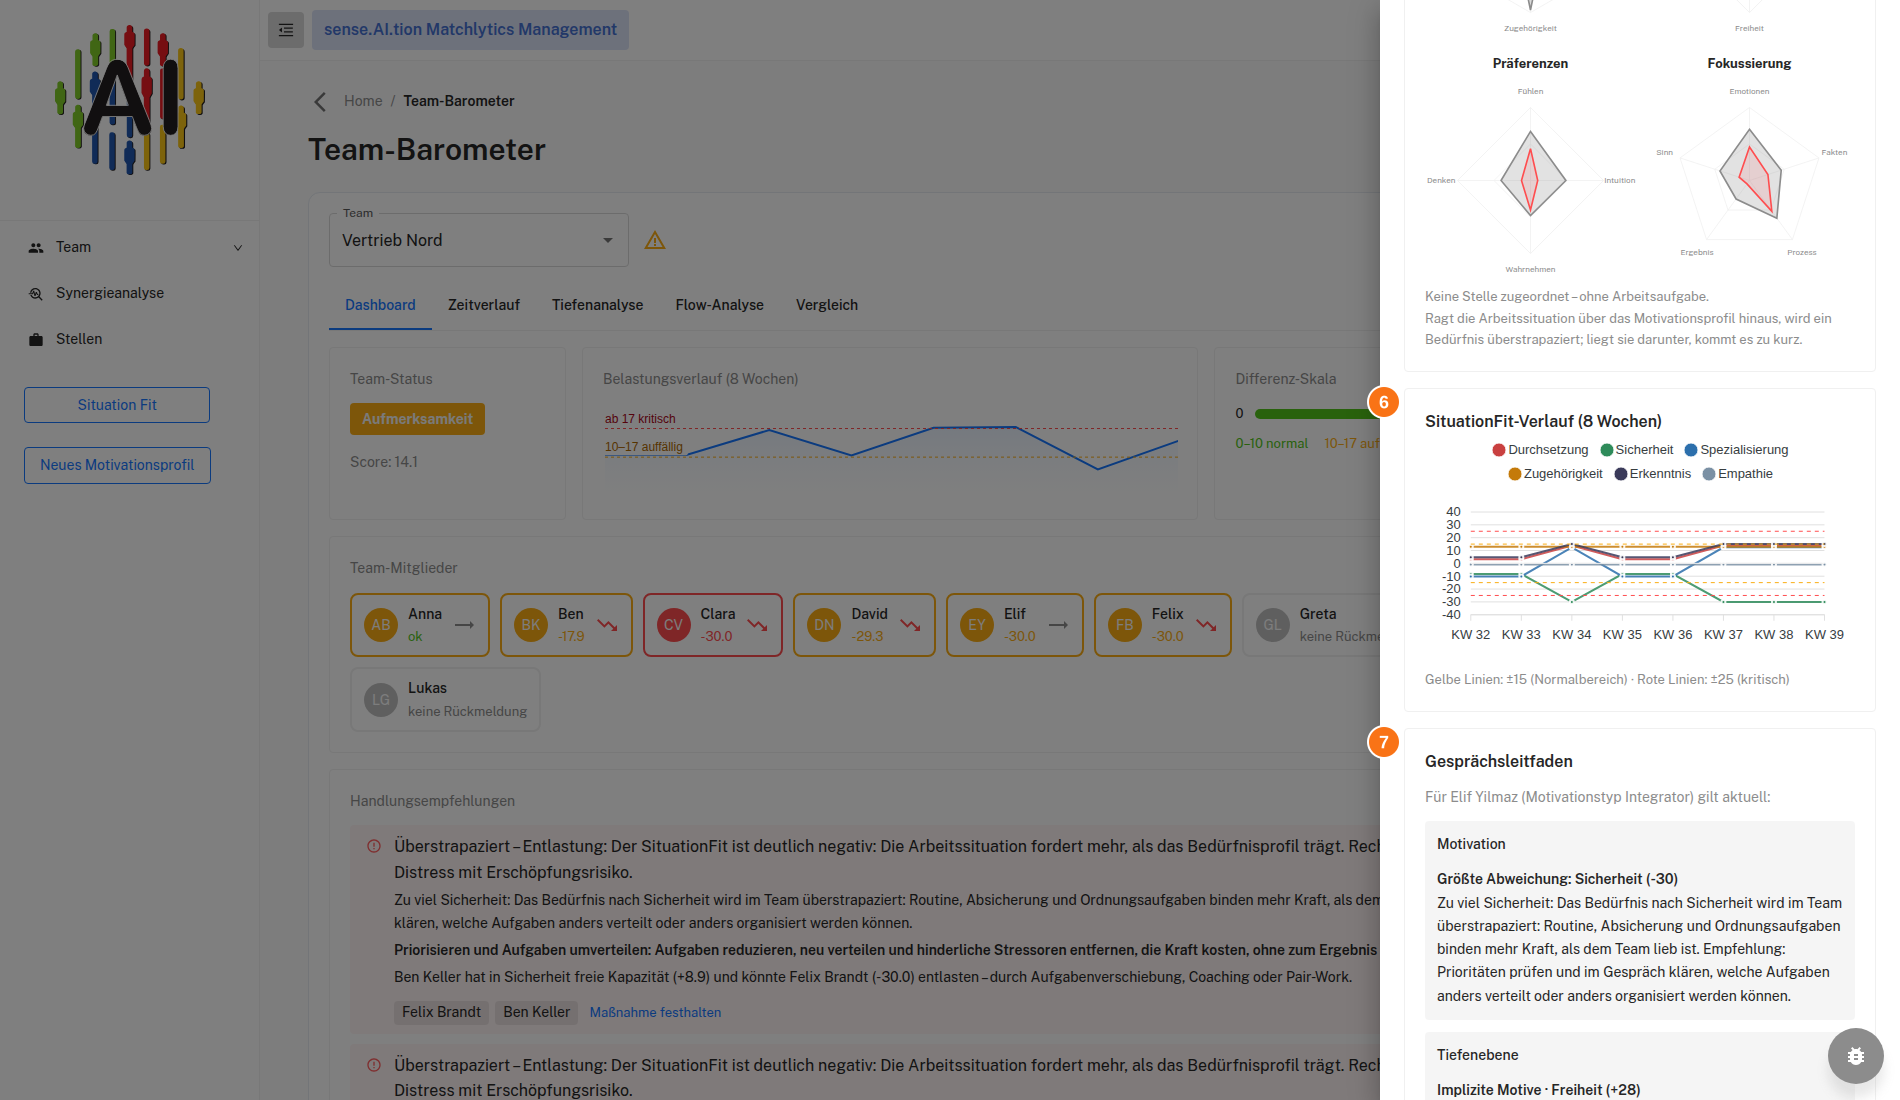Click Ben's downward trend icon
Viewport: 1900px width, 1100px height.
[x=607, y=625]
